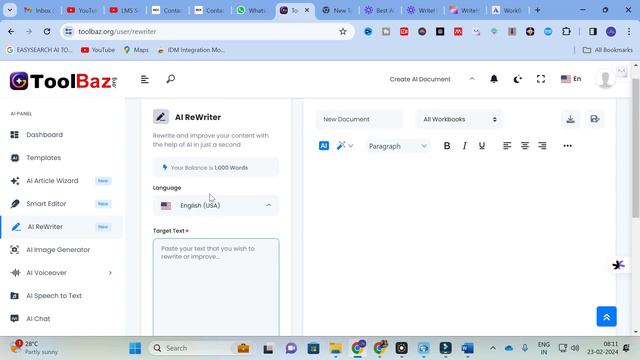
Task: Align text left
Action: click(x=507, y=146)
